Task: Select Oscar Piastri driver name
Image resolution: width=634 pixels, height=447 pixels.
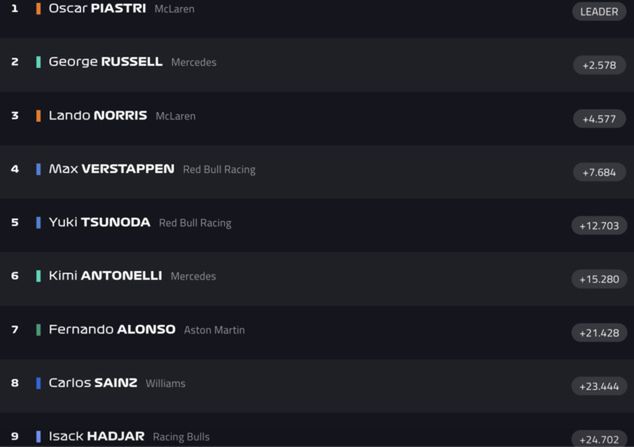Action: [97, 8]
